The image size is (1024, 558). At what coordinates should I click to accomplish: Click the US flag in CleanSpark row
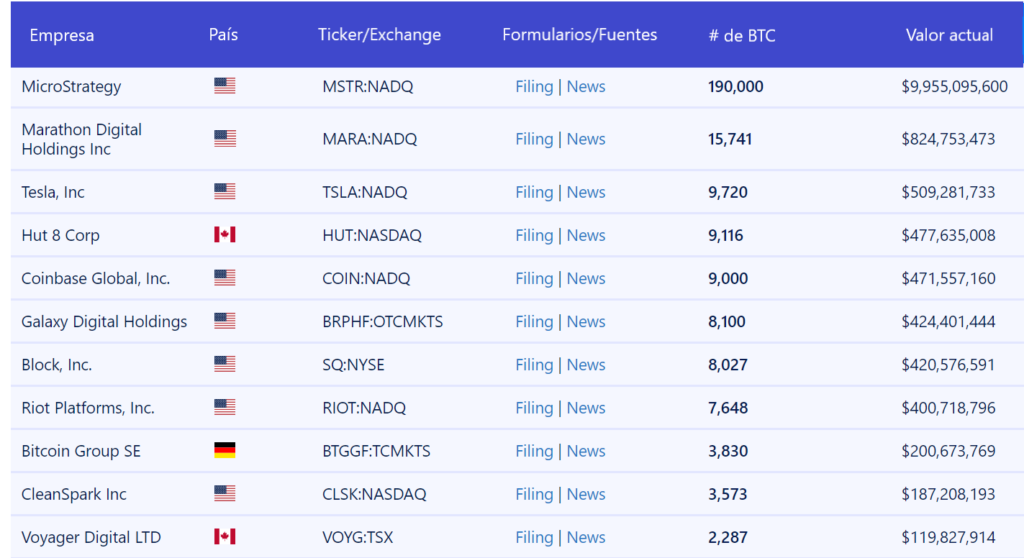pyautogui.click(x=225, y=493)
